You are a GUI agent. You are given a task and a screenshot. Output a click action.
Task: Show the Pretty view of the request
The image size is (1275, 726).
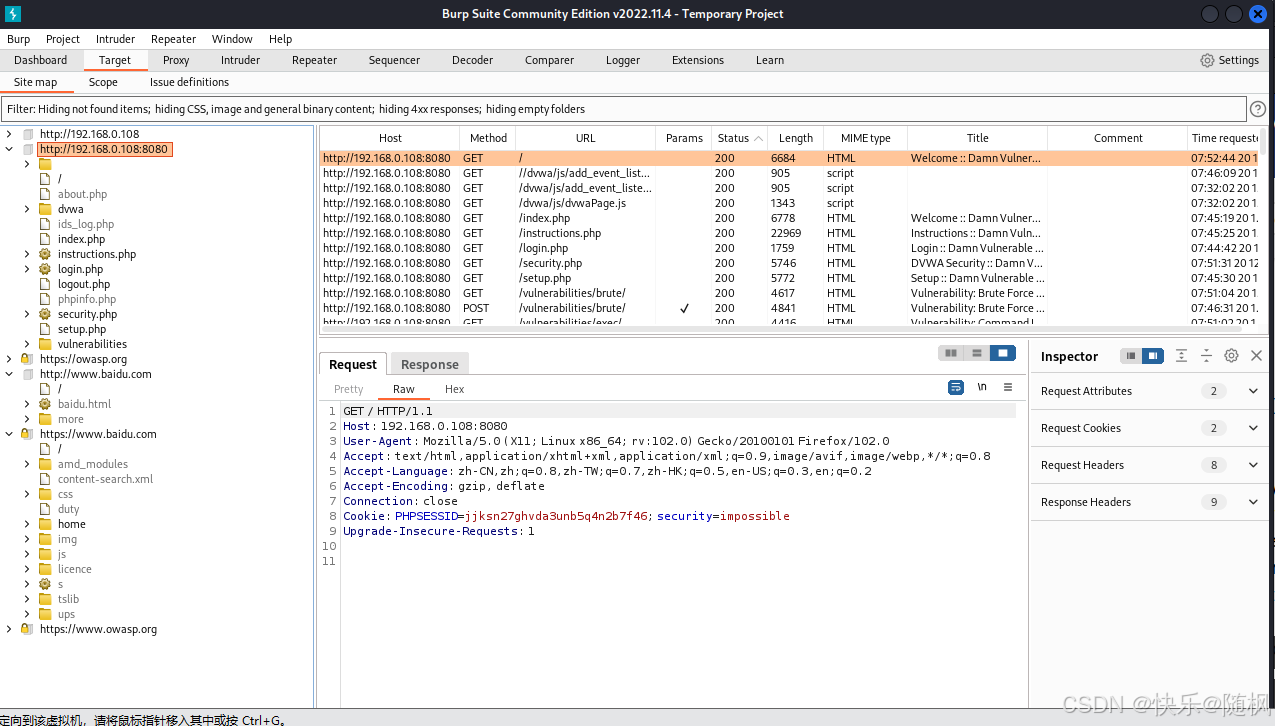[349, 389]
